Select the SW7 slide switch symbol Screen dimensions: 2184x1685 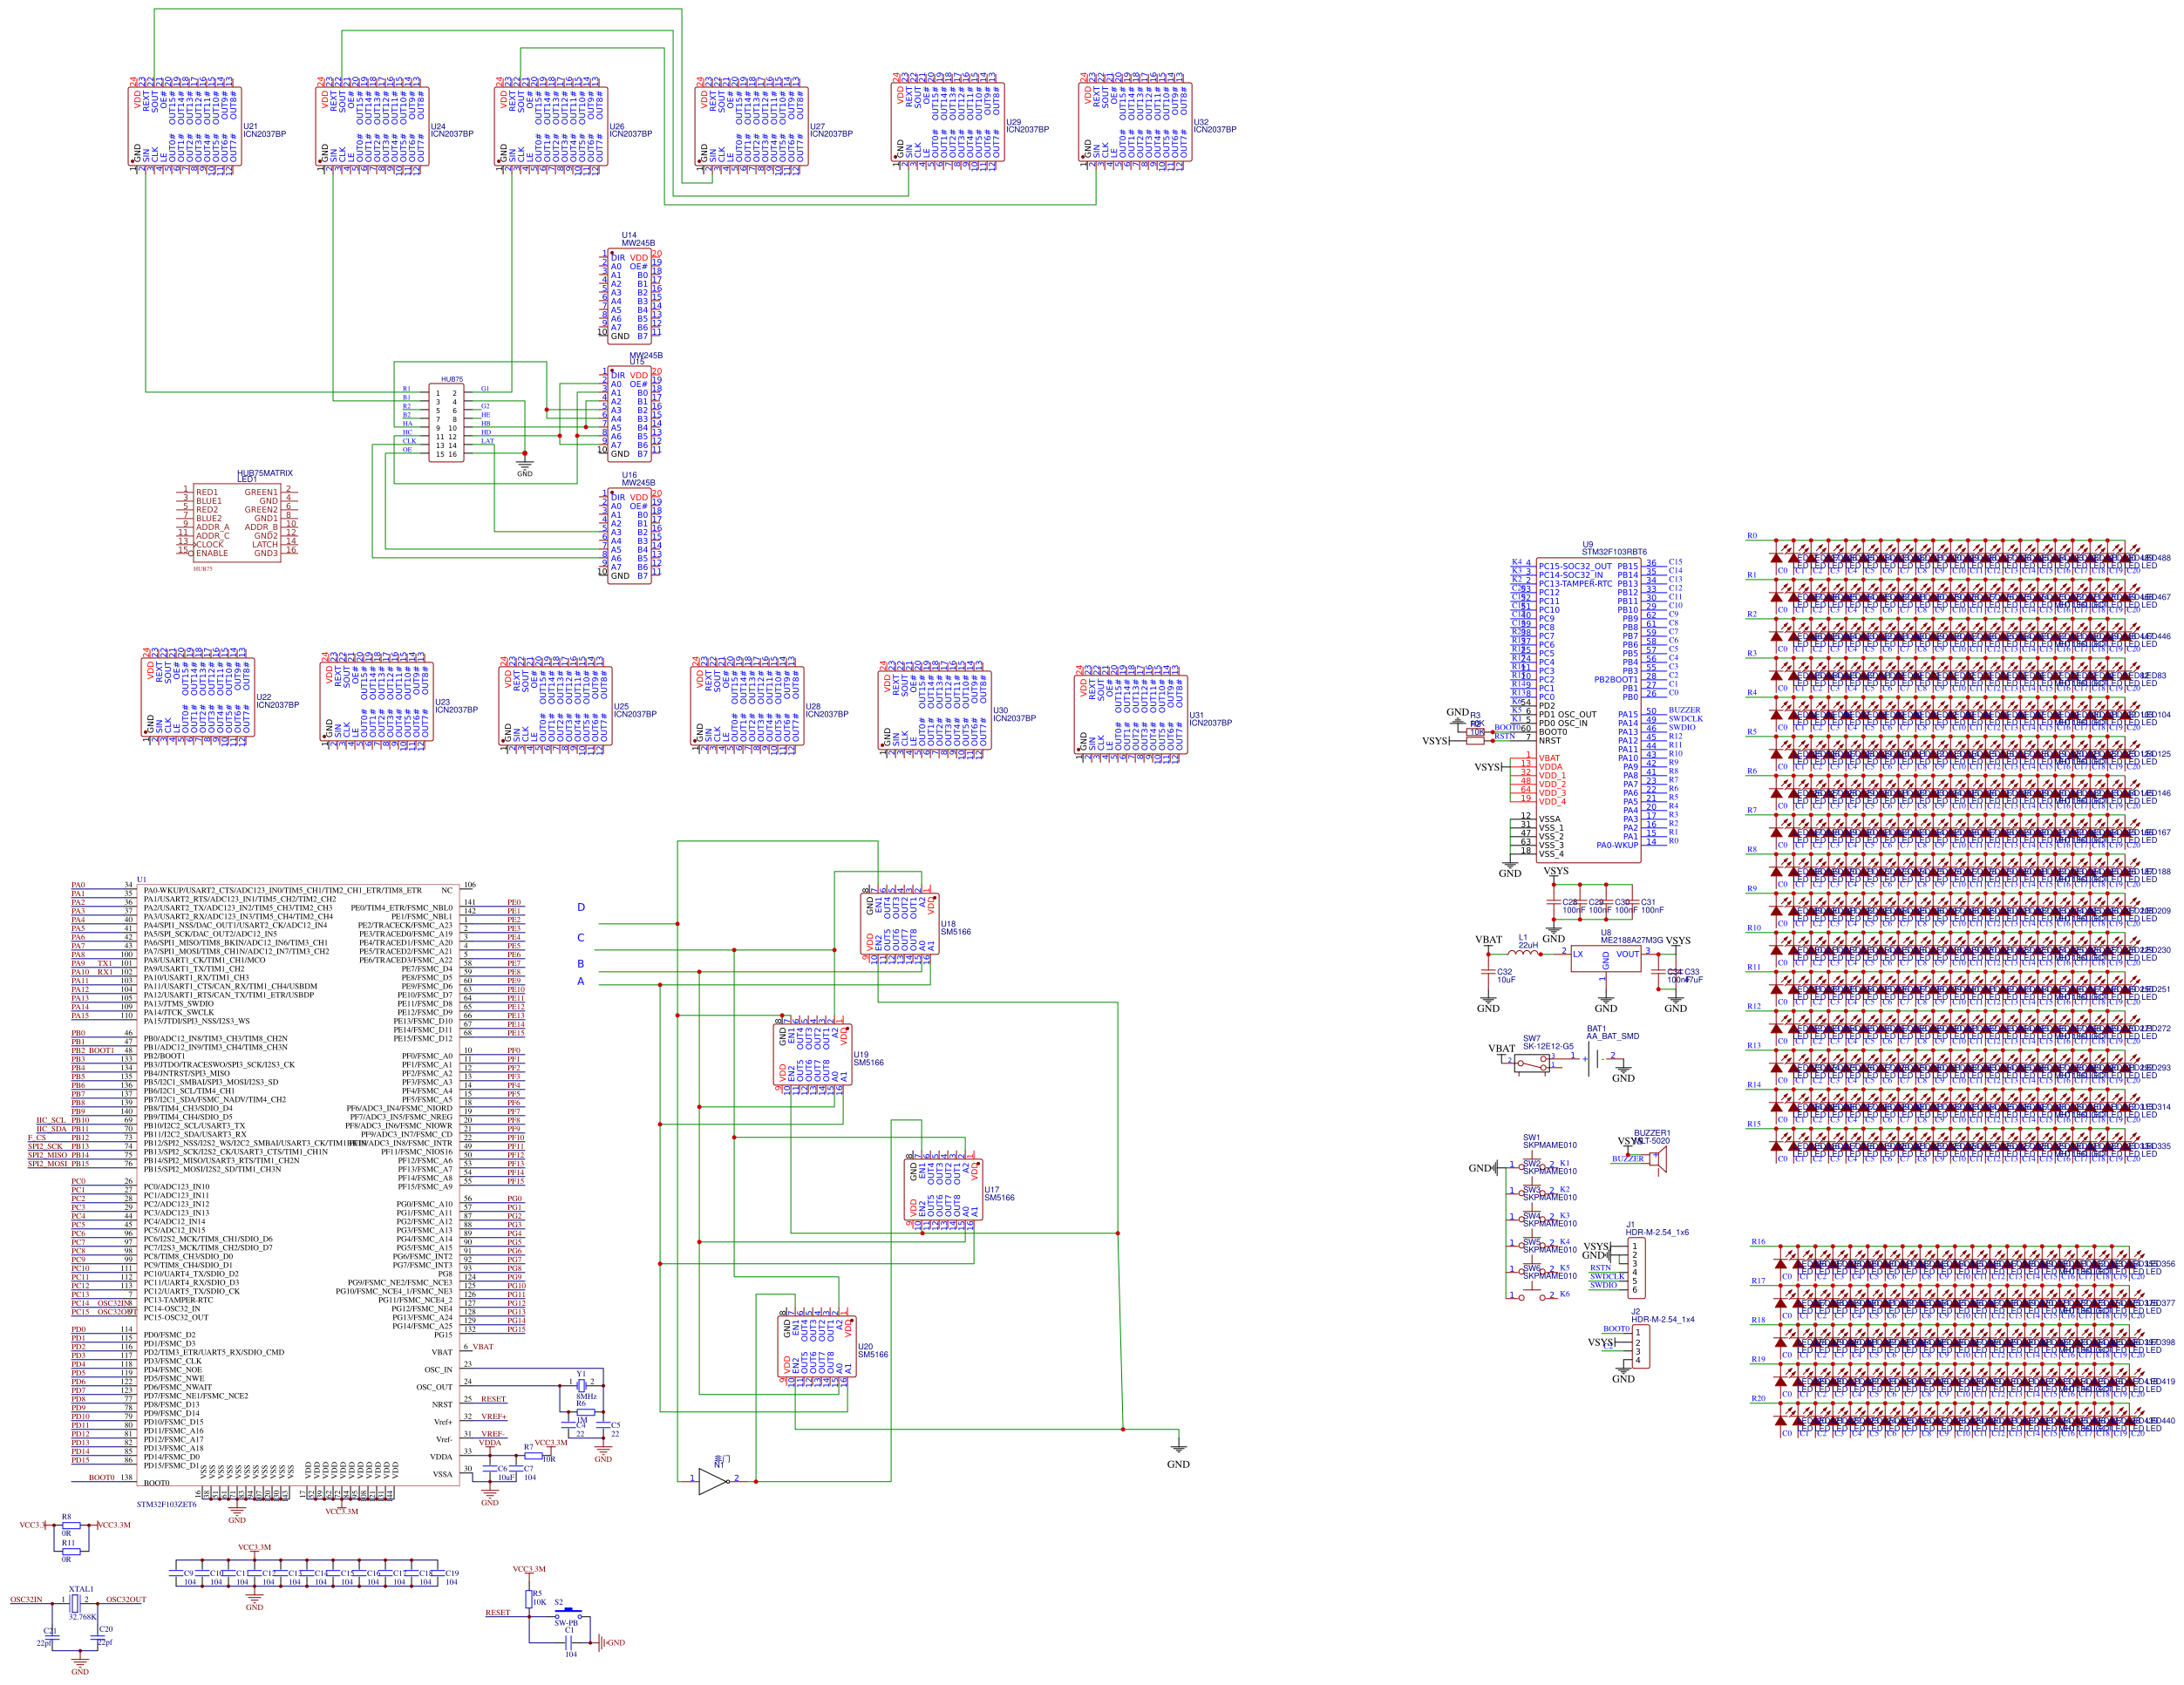pos(1531,1063)
